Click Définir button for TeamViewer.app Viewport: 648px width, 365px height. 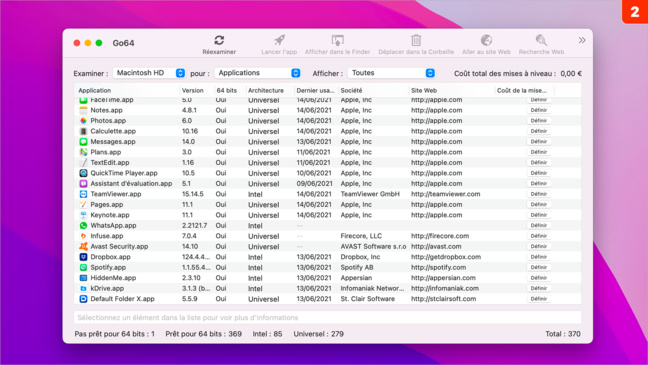(539, 194)
